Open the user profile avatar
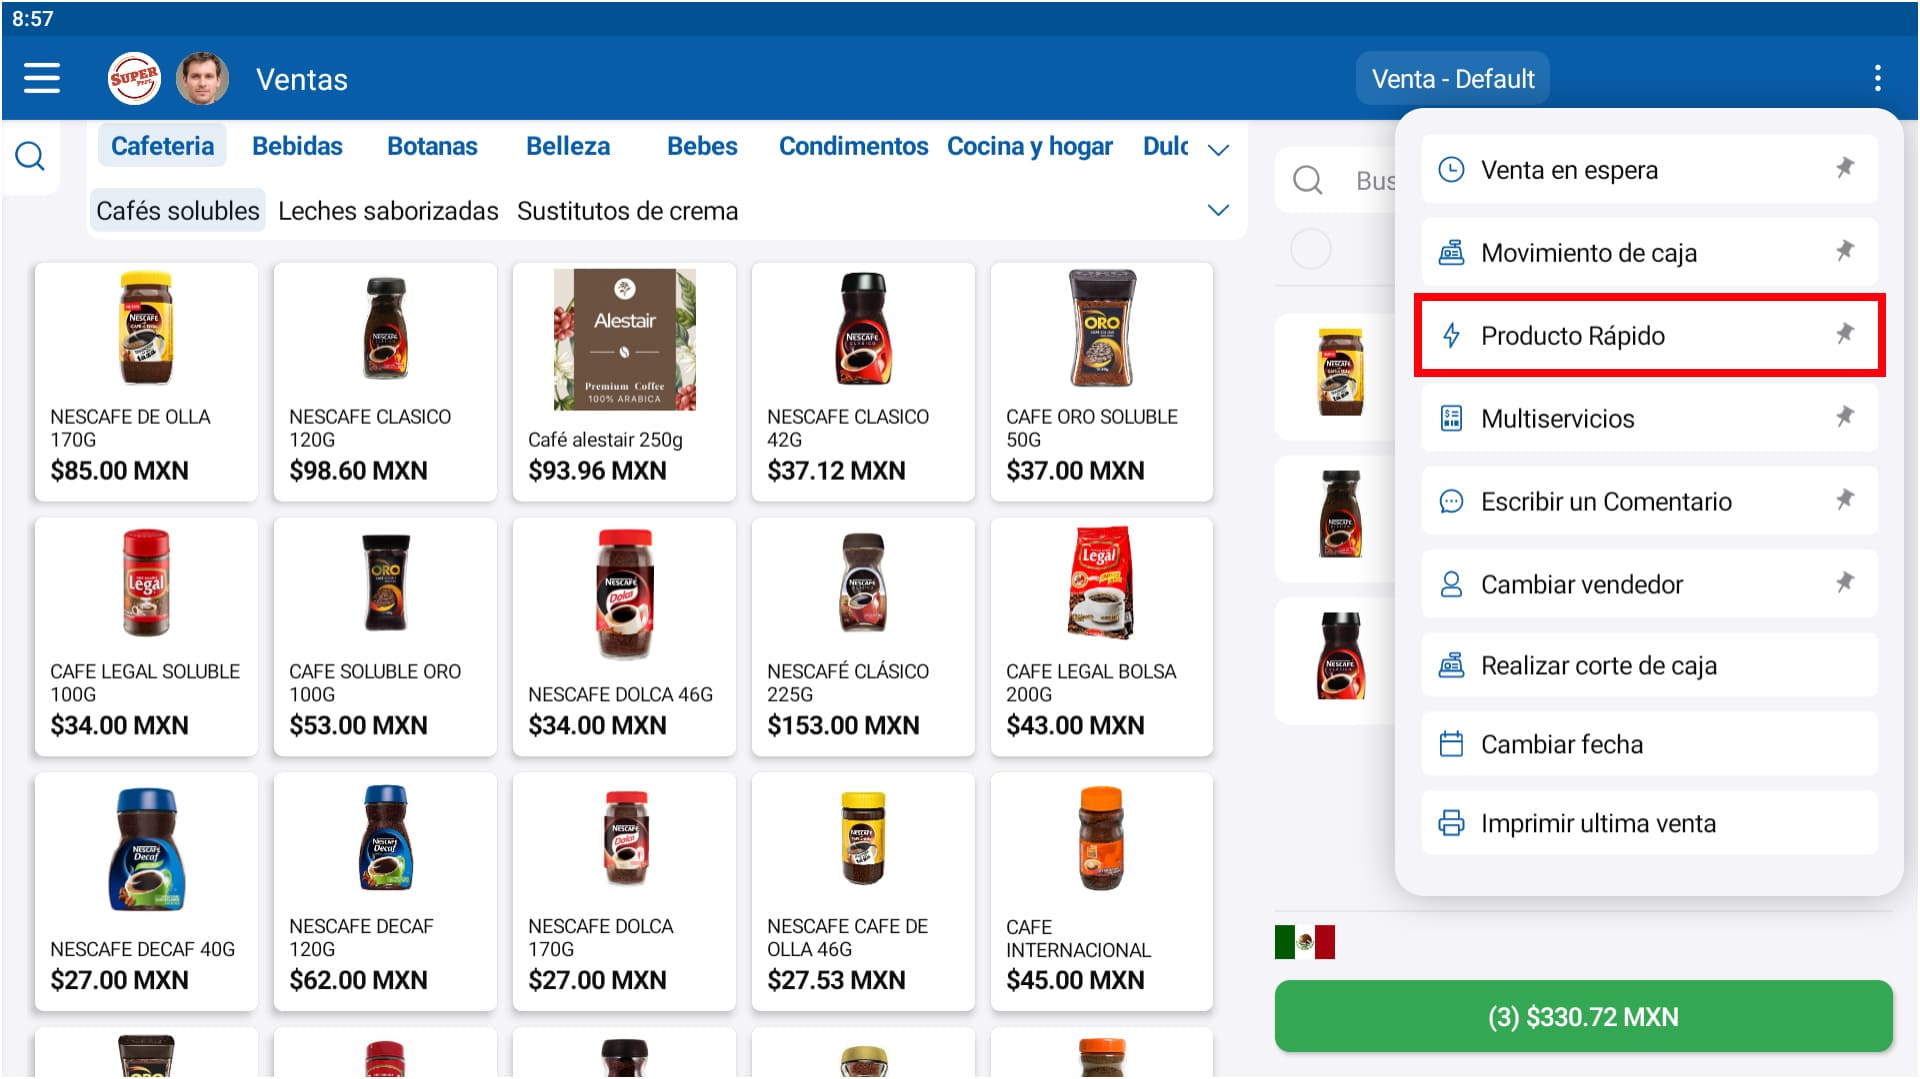 (202, 78)
